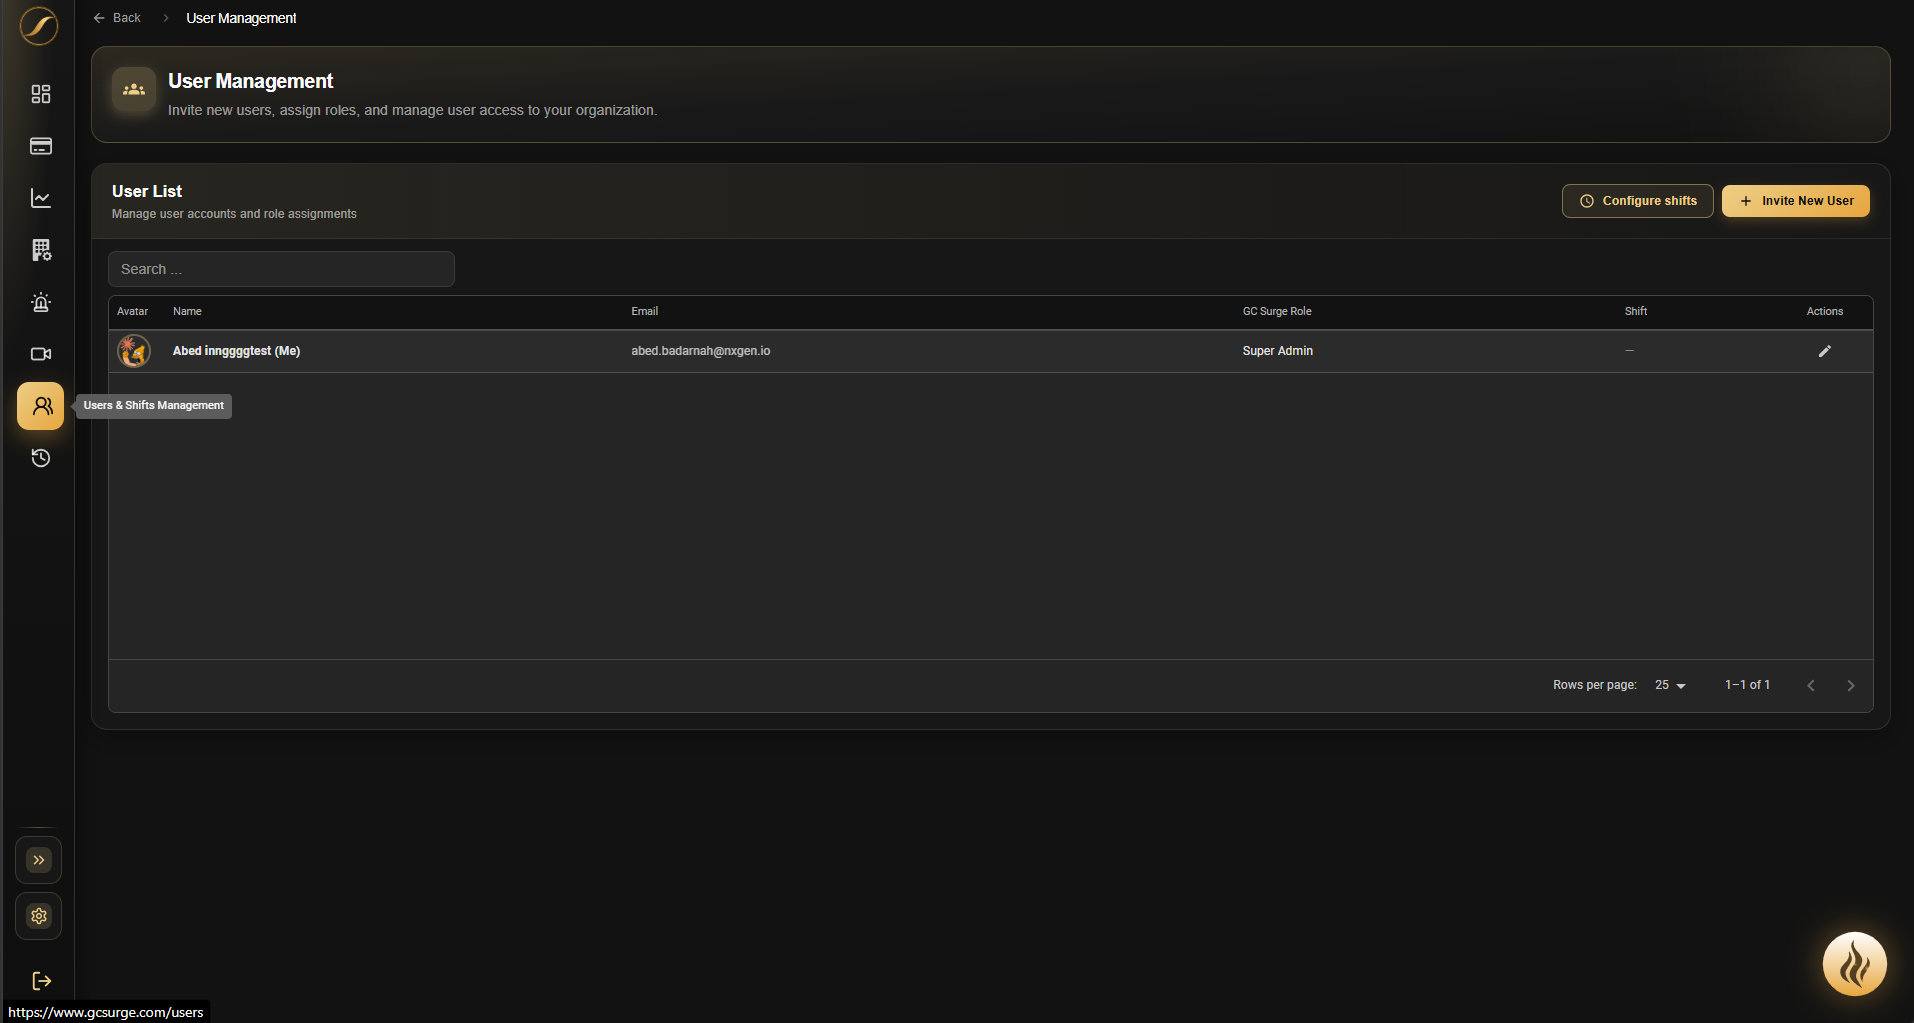This screenshot has height=1023, width=1914.
Task: Click the 1–1 of 1 pagination text
Action: point(1747,685)
